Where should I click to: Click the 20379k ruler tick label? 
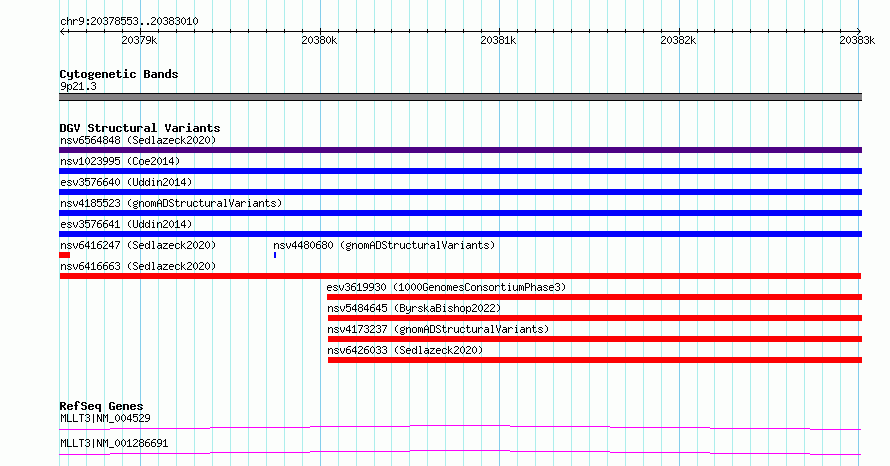tap(139, 40)
